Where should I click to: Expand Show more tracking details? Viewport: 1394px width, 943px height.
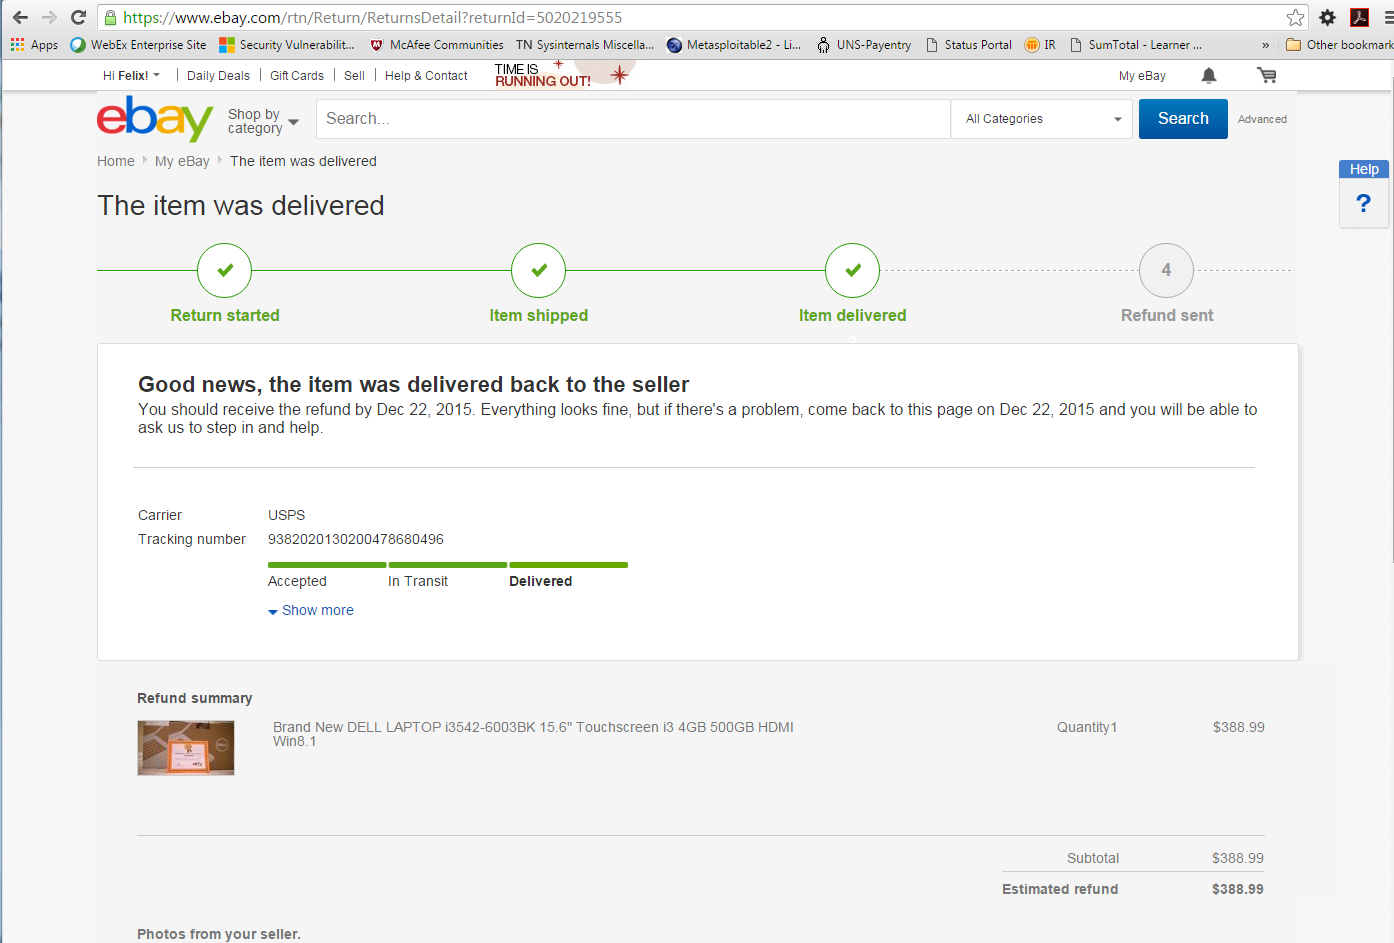(x=311, y=610)
